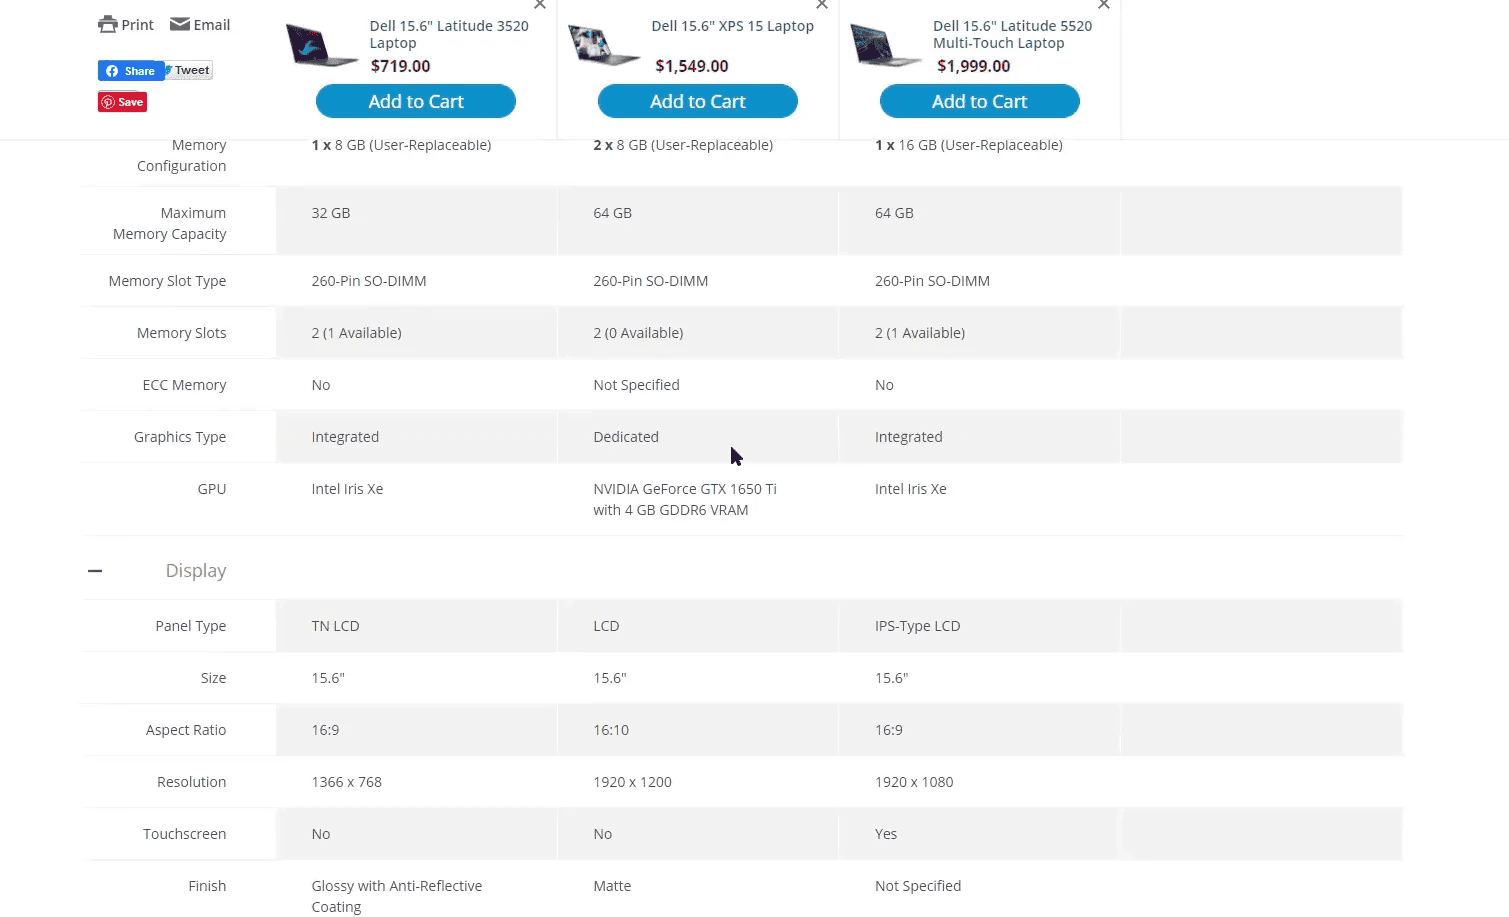Image resolution: width=1509 pixels, height=917 pixels.
Task: Add Latitude 5520 laptop to cart
Action: click(x=980, y=101)
